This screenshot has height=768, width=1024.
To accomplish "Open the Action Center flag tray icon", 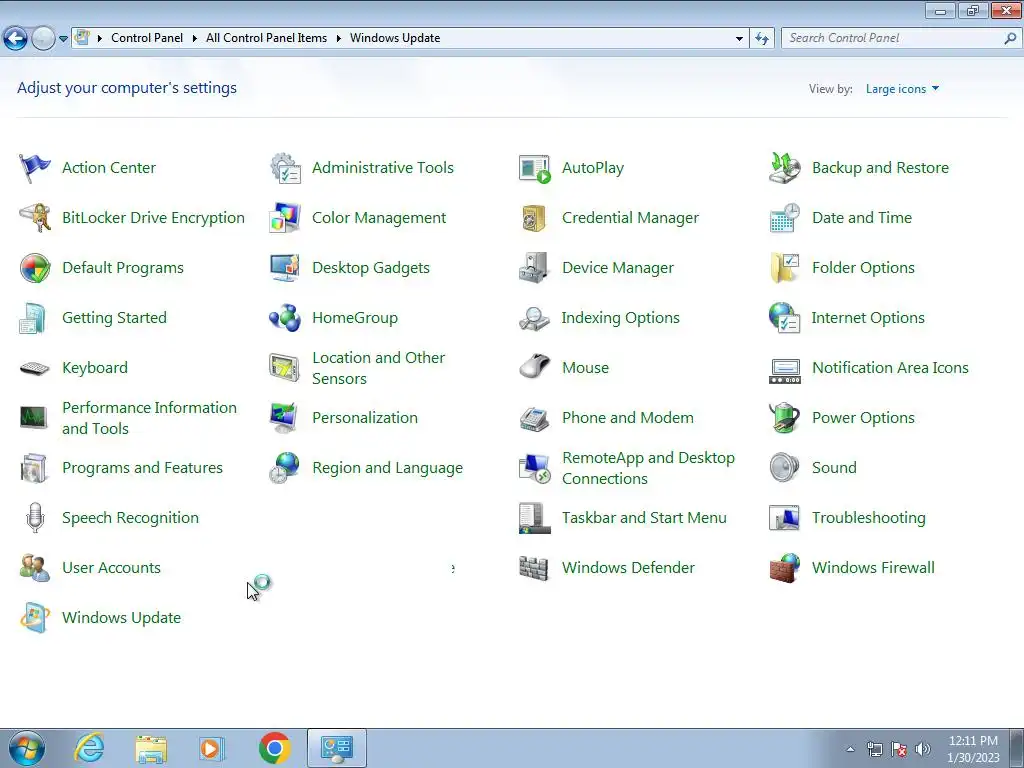I will pos(899,749).
